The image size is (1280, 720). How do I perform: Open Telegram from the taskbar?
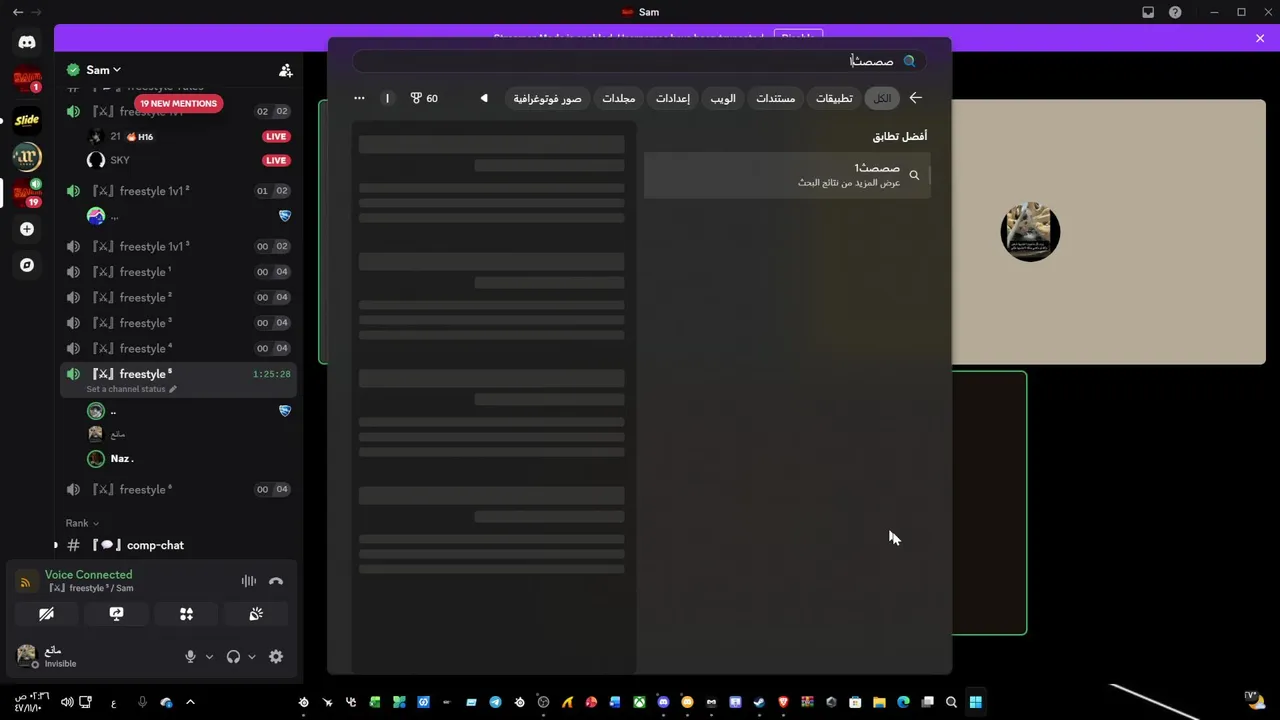[x=495, y=702]
